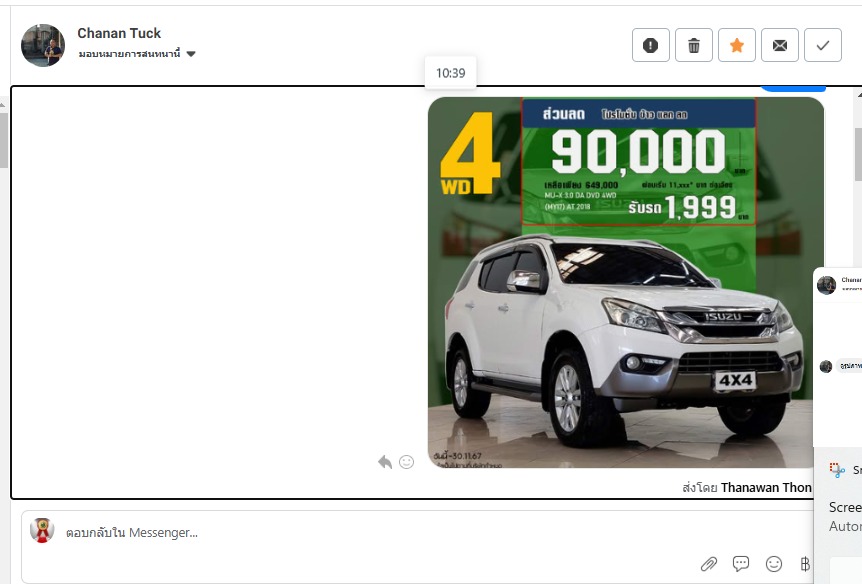Open the Isuzu MU-X promotion image
862x584 pixels.
[x=626, y=283]
